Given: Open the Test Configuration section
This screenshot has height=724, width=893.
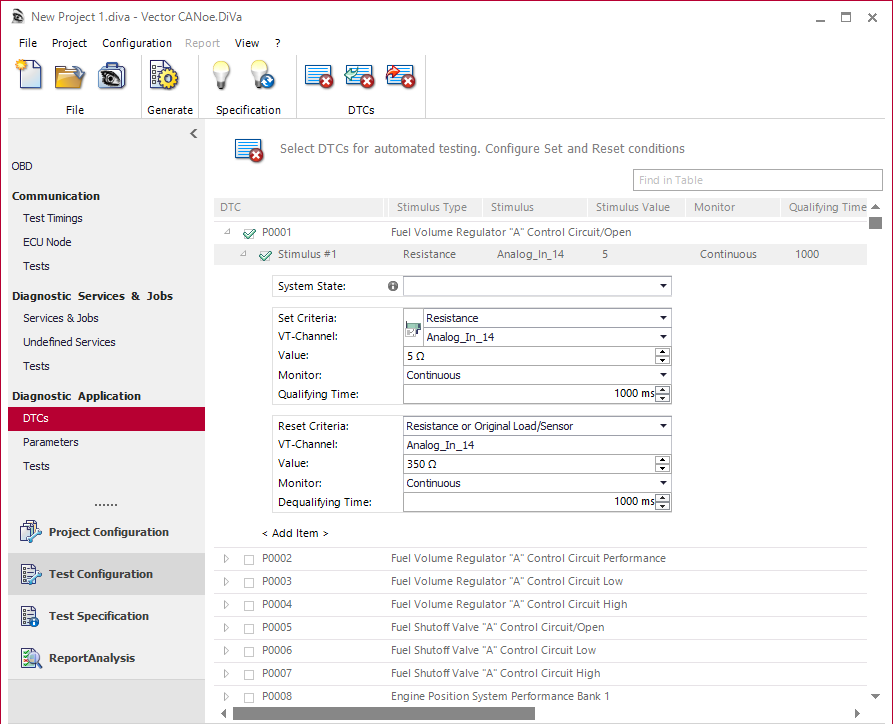Looking at the screenshot, I should [106, 574].
